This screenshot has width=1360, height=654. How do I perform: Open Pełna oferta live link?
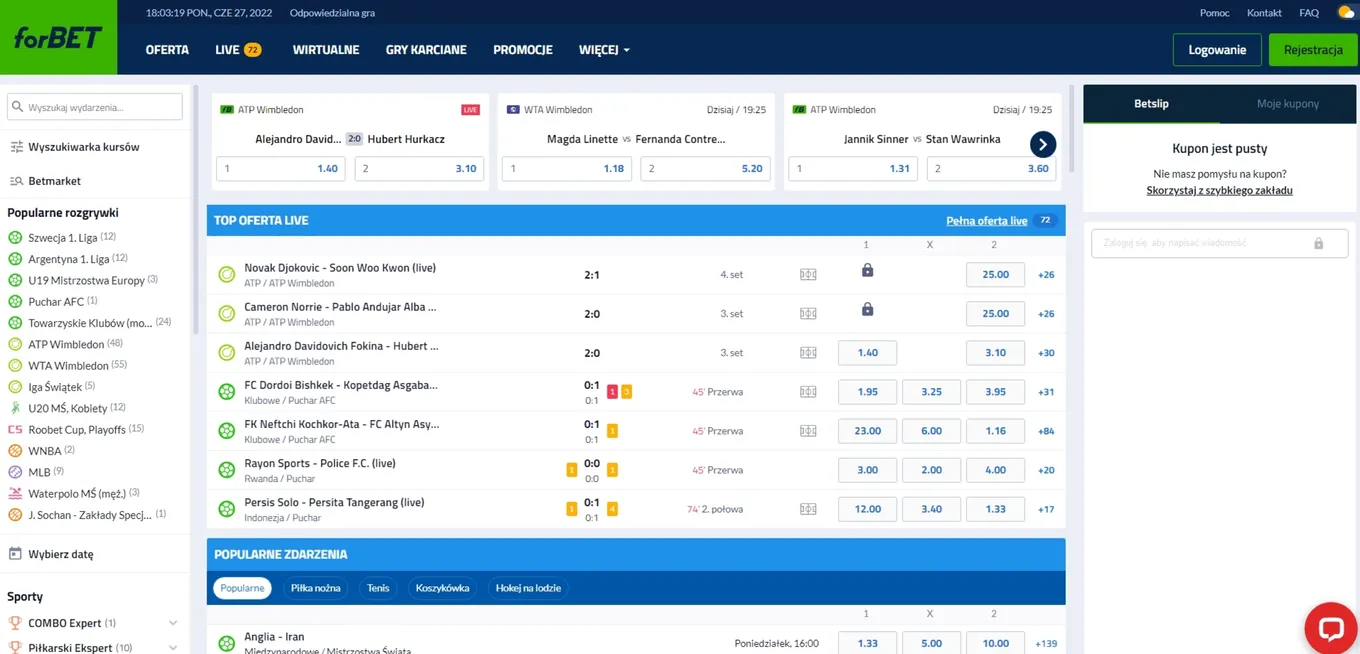[986, 220]
